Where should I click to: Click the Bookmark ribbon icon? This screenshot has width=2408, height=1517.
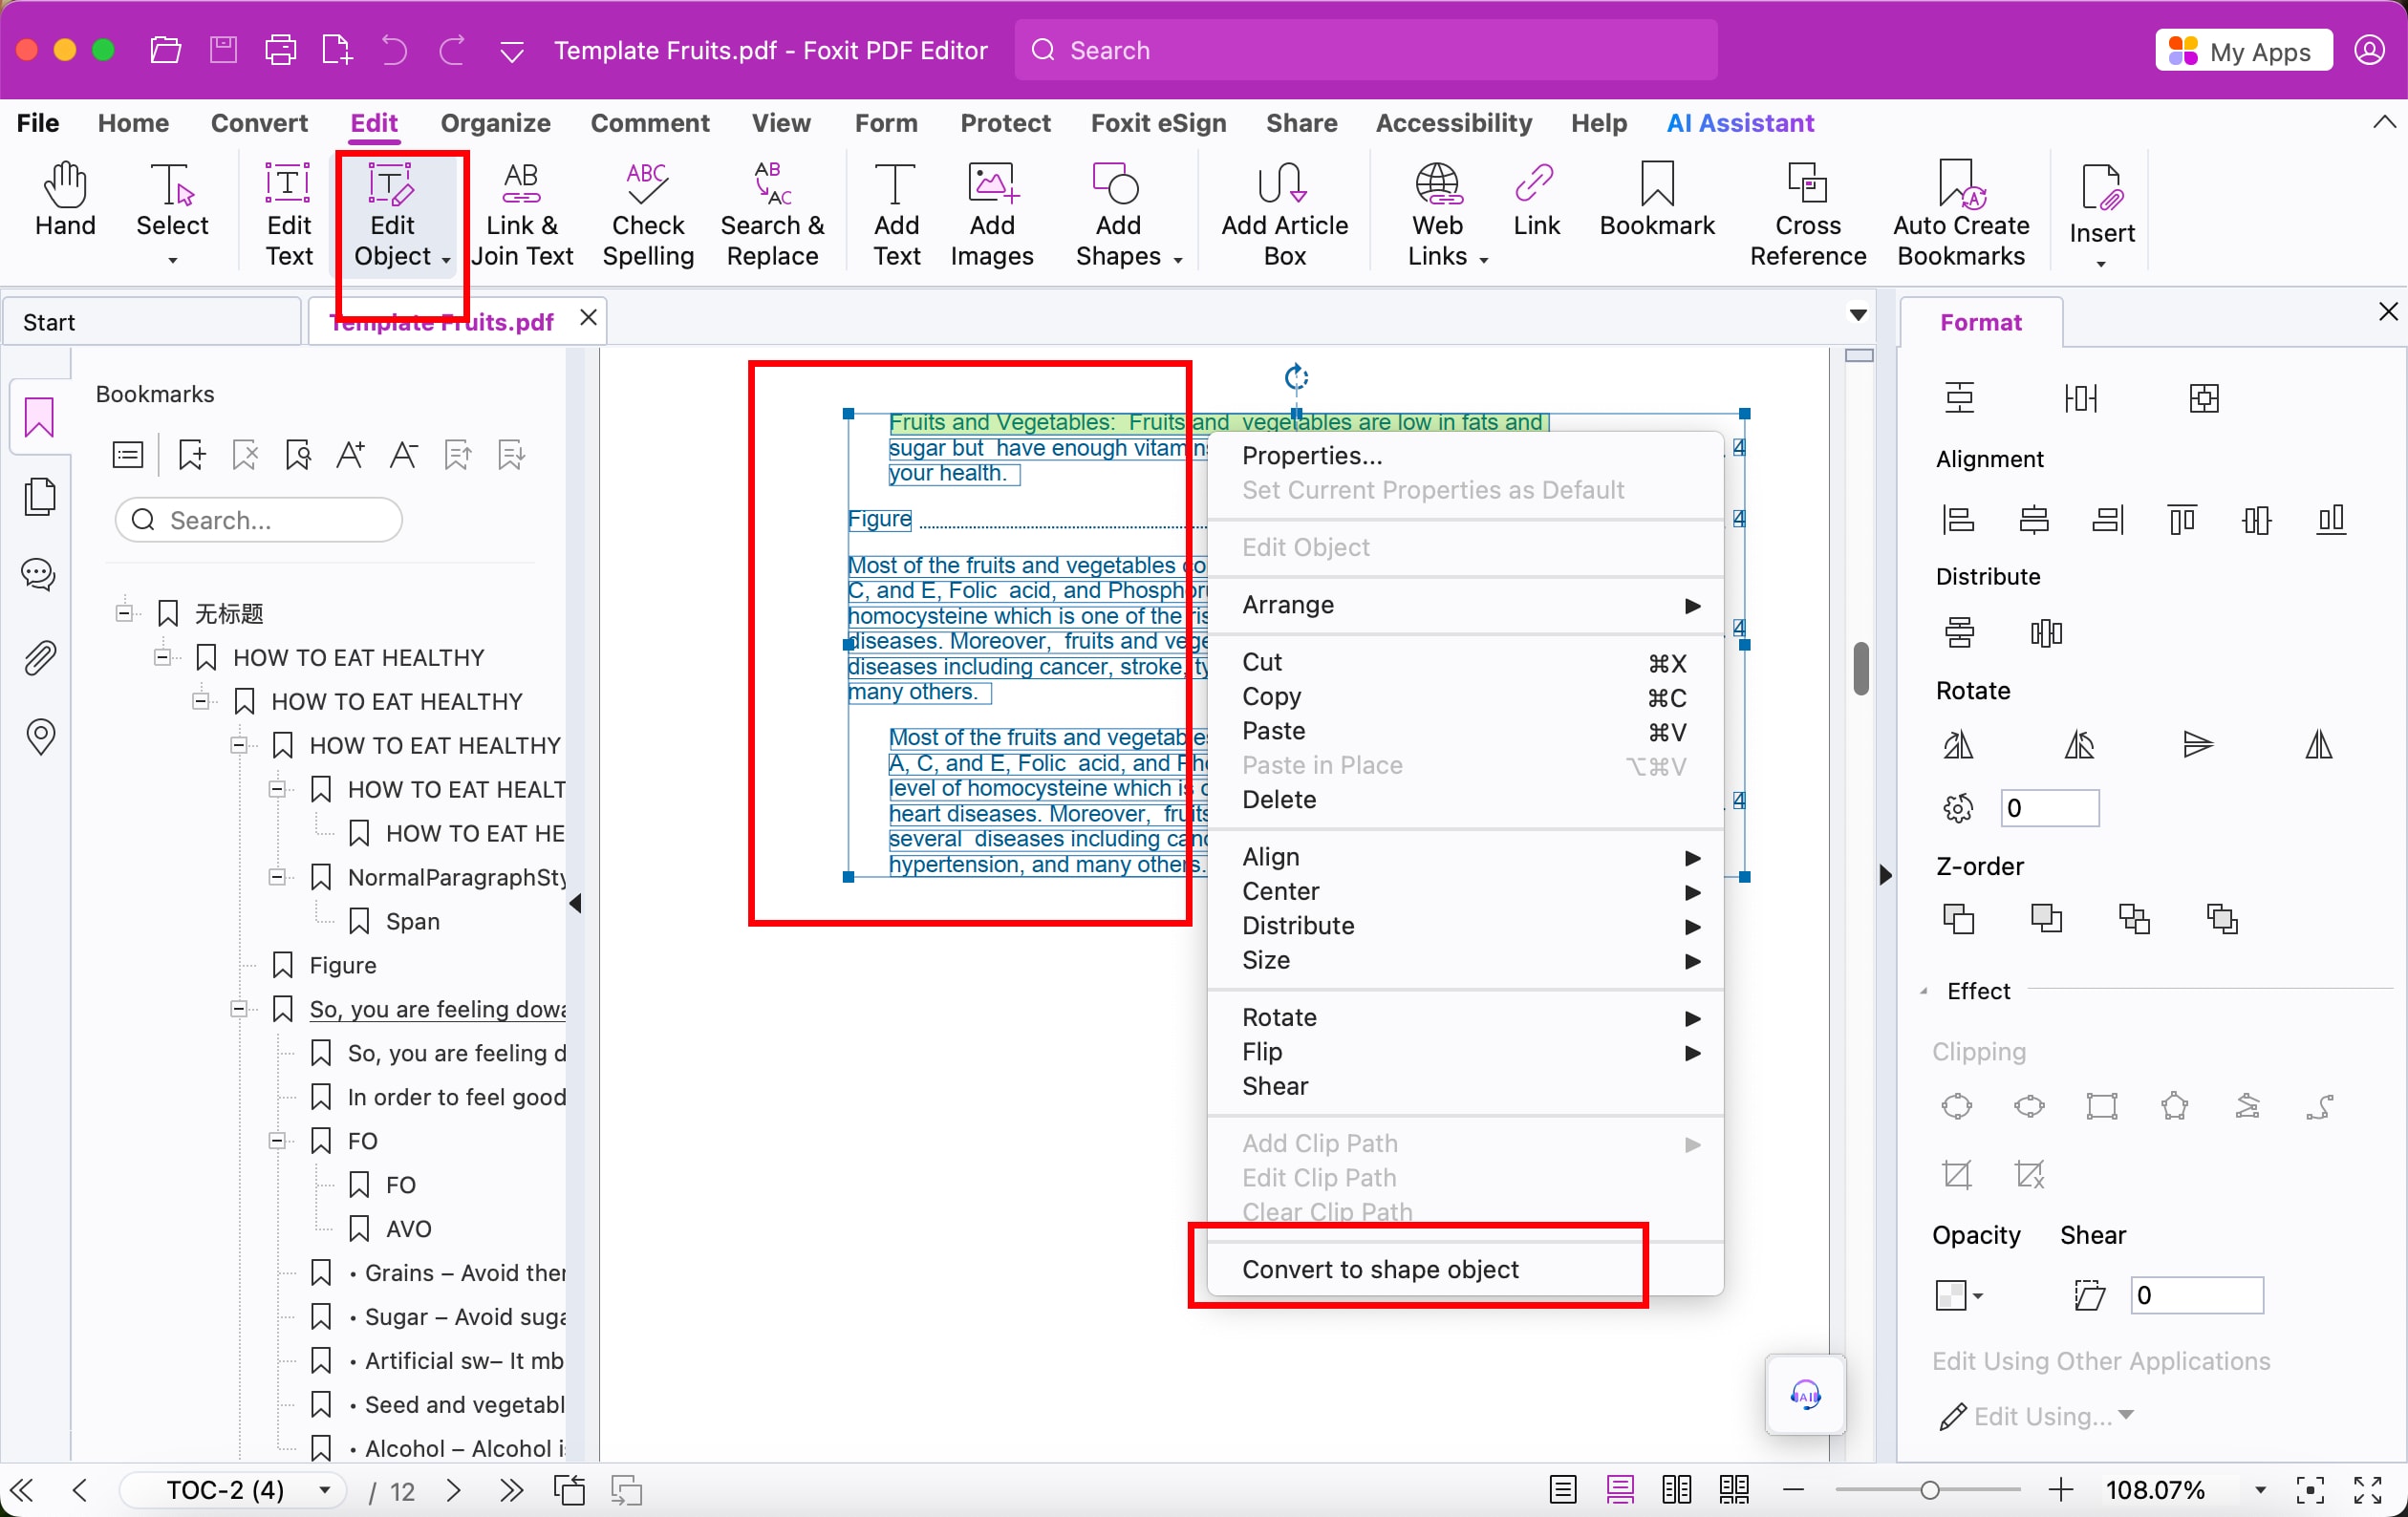(x=1656, y=200)
